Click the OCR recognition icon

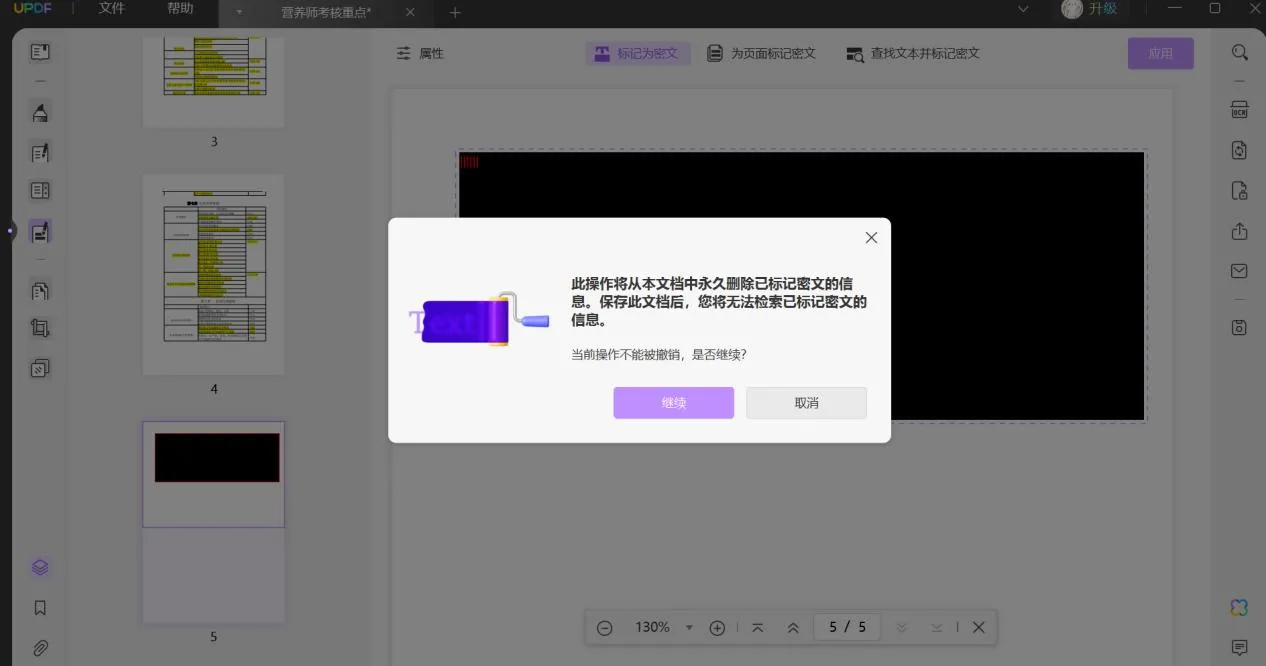pyautogui.click(x=1239, y=110)
